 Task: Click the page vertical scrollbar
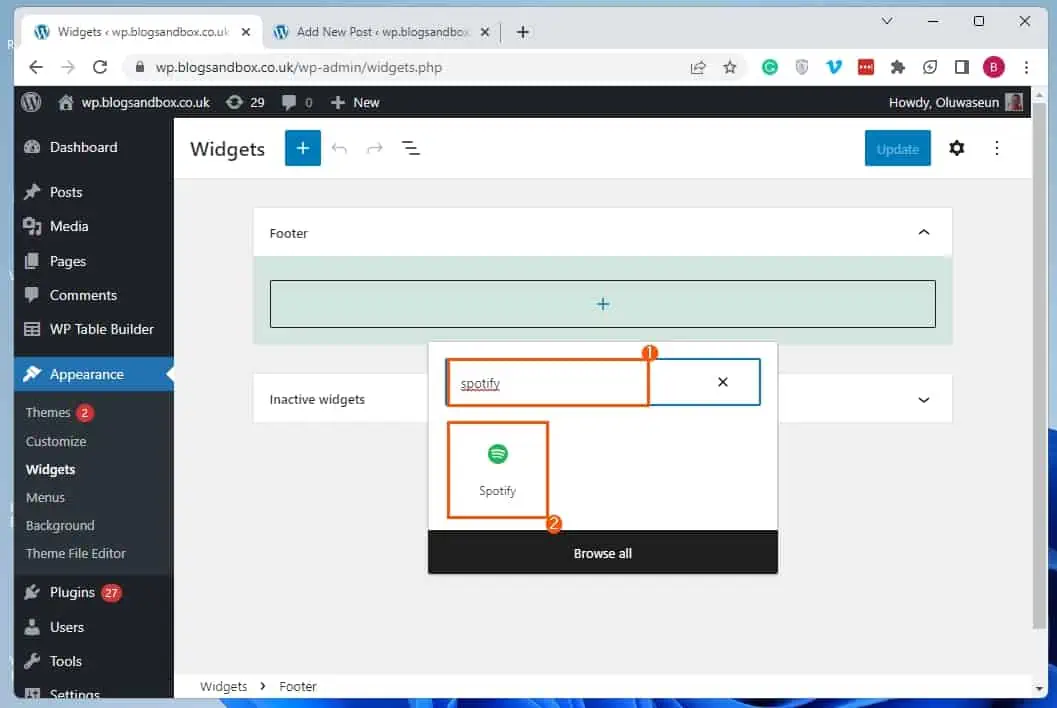(x=1039, y=364)
